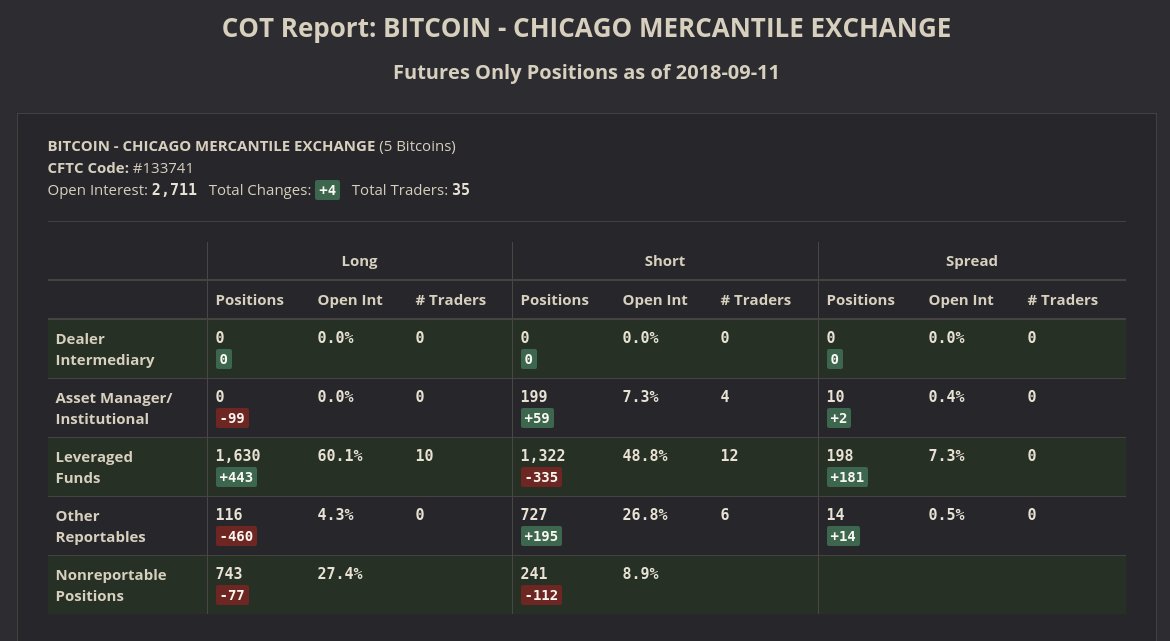Click the 8.9% Nonreportable short open interest

640,573
